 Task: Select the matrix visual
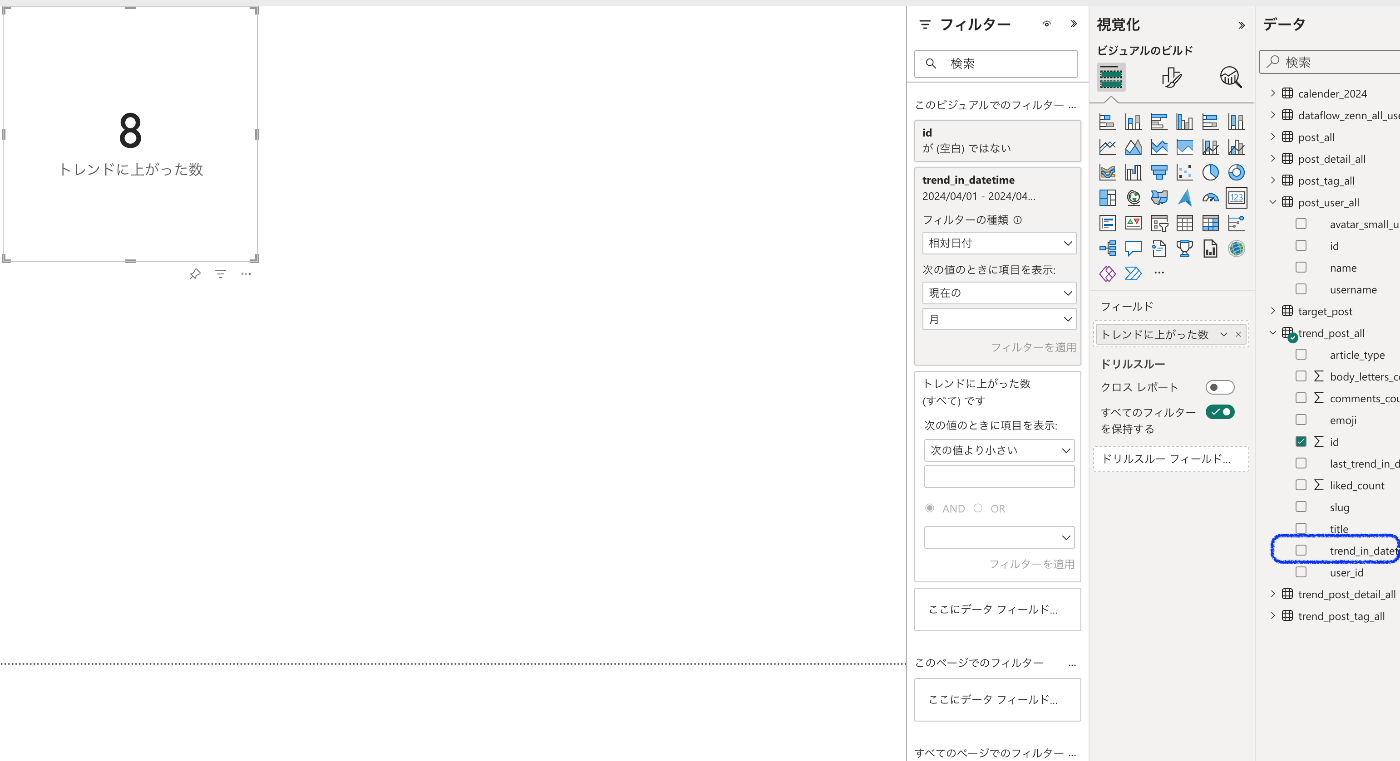[x=1211, y=222]
